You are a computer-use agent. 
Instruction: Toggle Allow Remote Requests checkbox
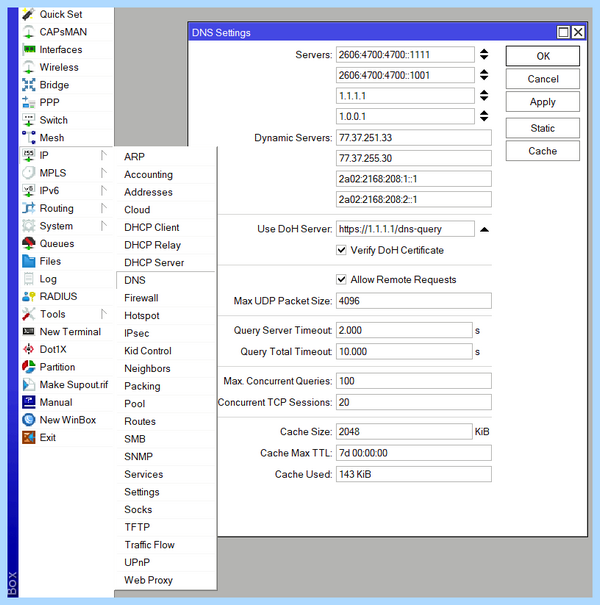(341, 279)
